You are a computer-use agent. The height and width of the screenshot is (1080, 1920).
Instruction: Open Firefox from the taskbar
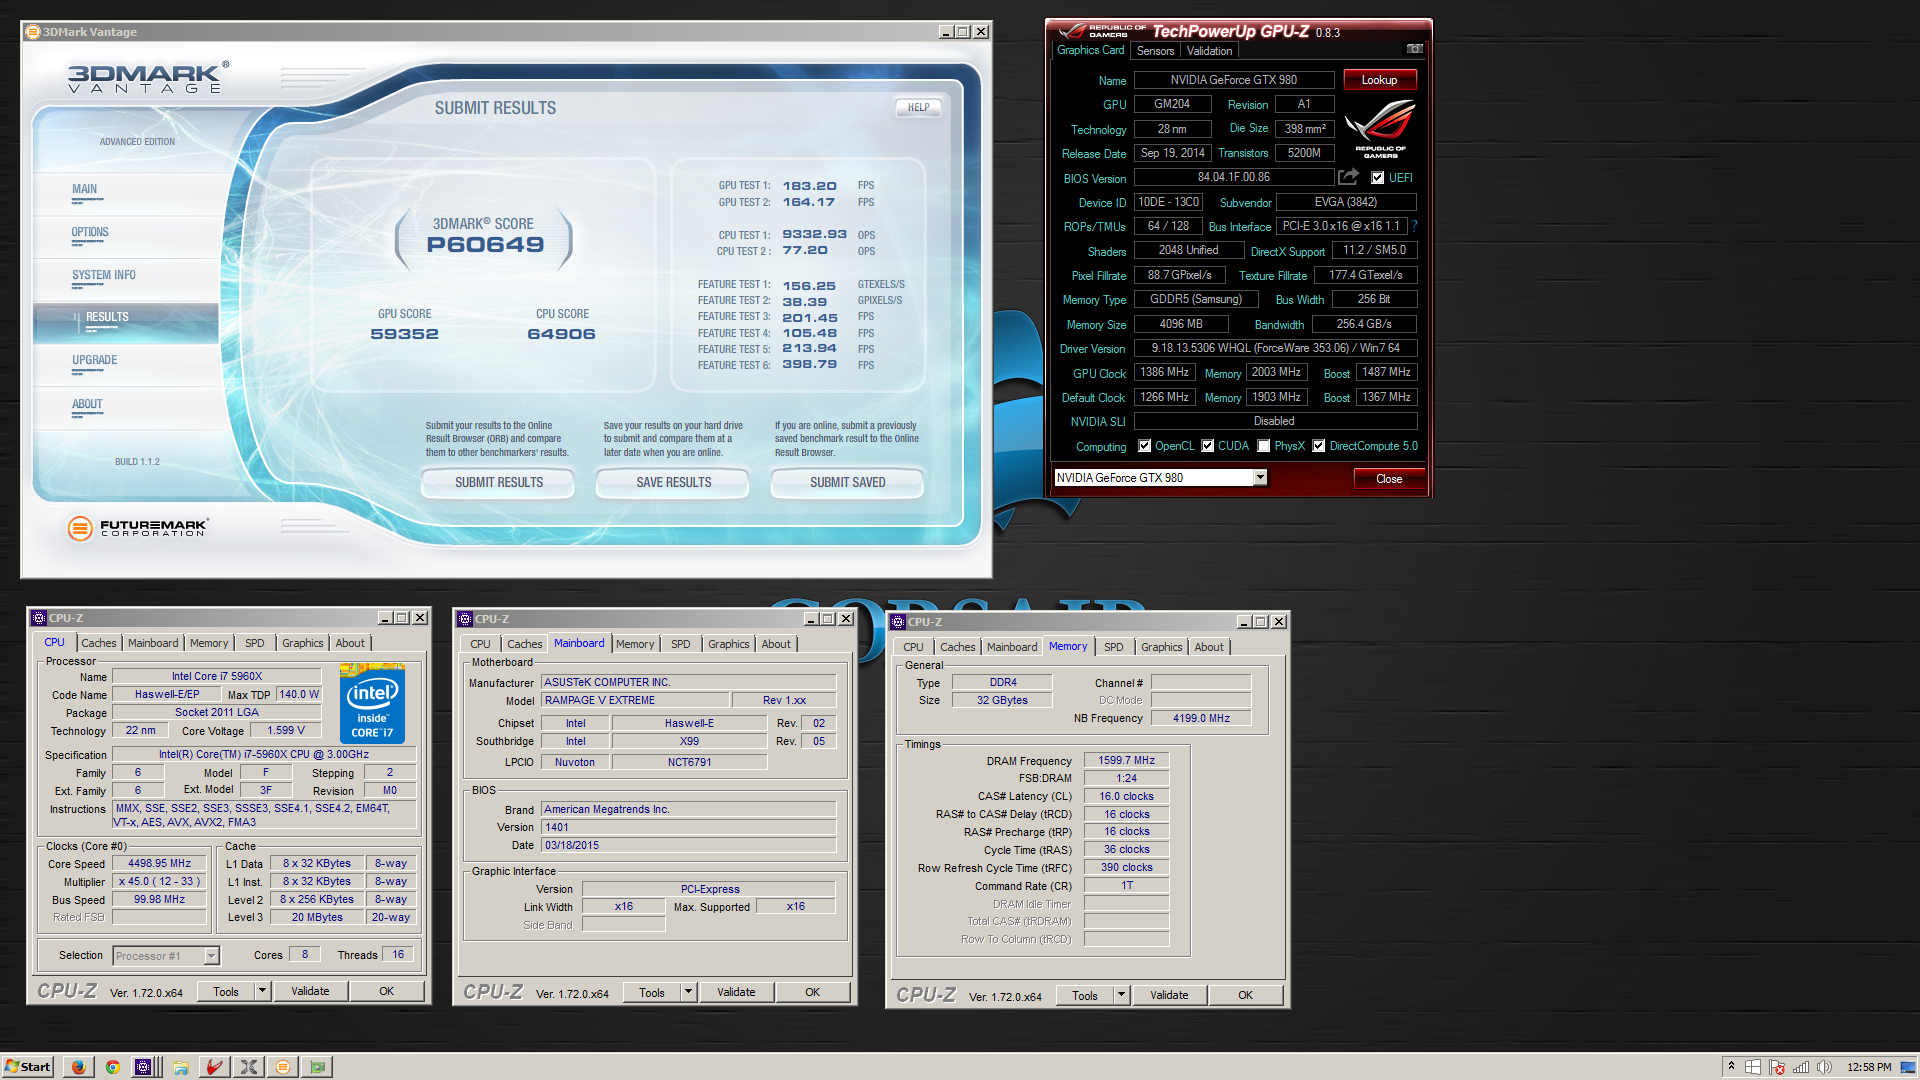click(x=78, y=1067)
